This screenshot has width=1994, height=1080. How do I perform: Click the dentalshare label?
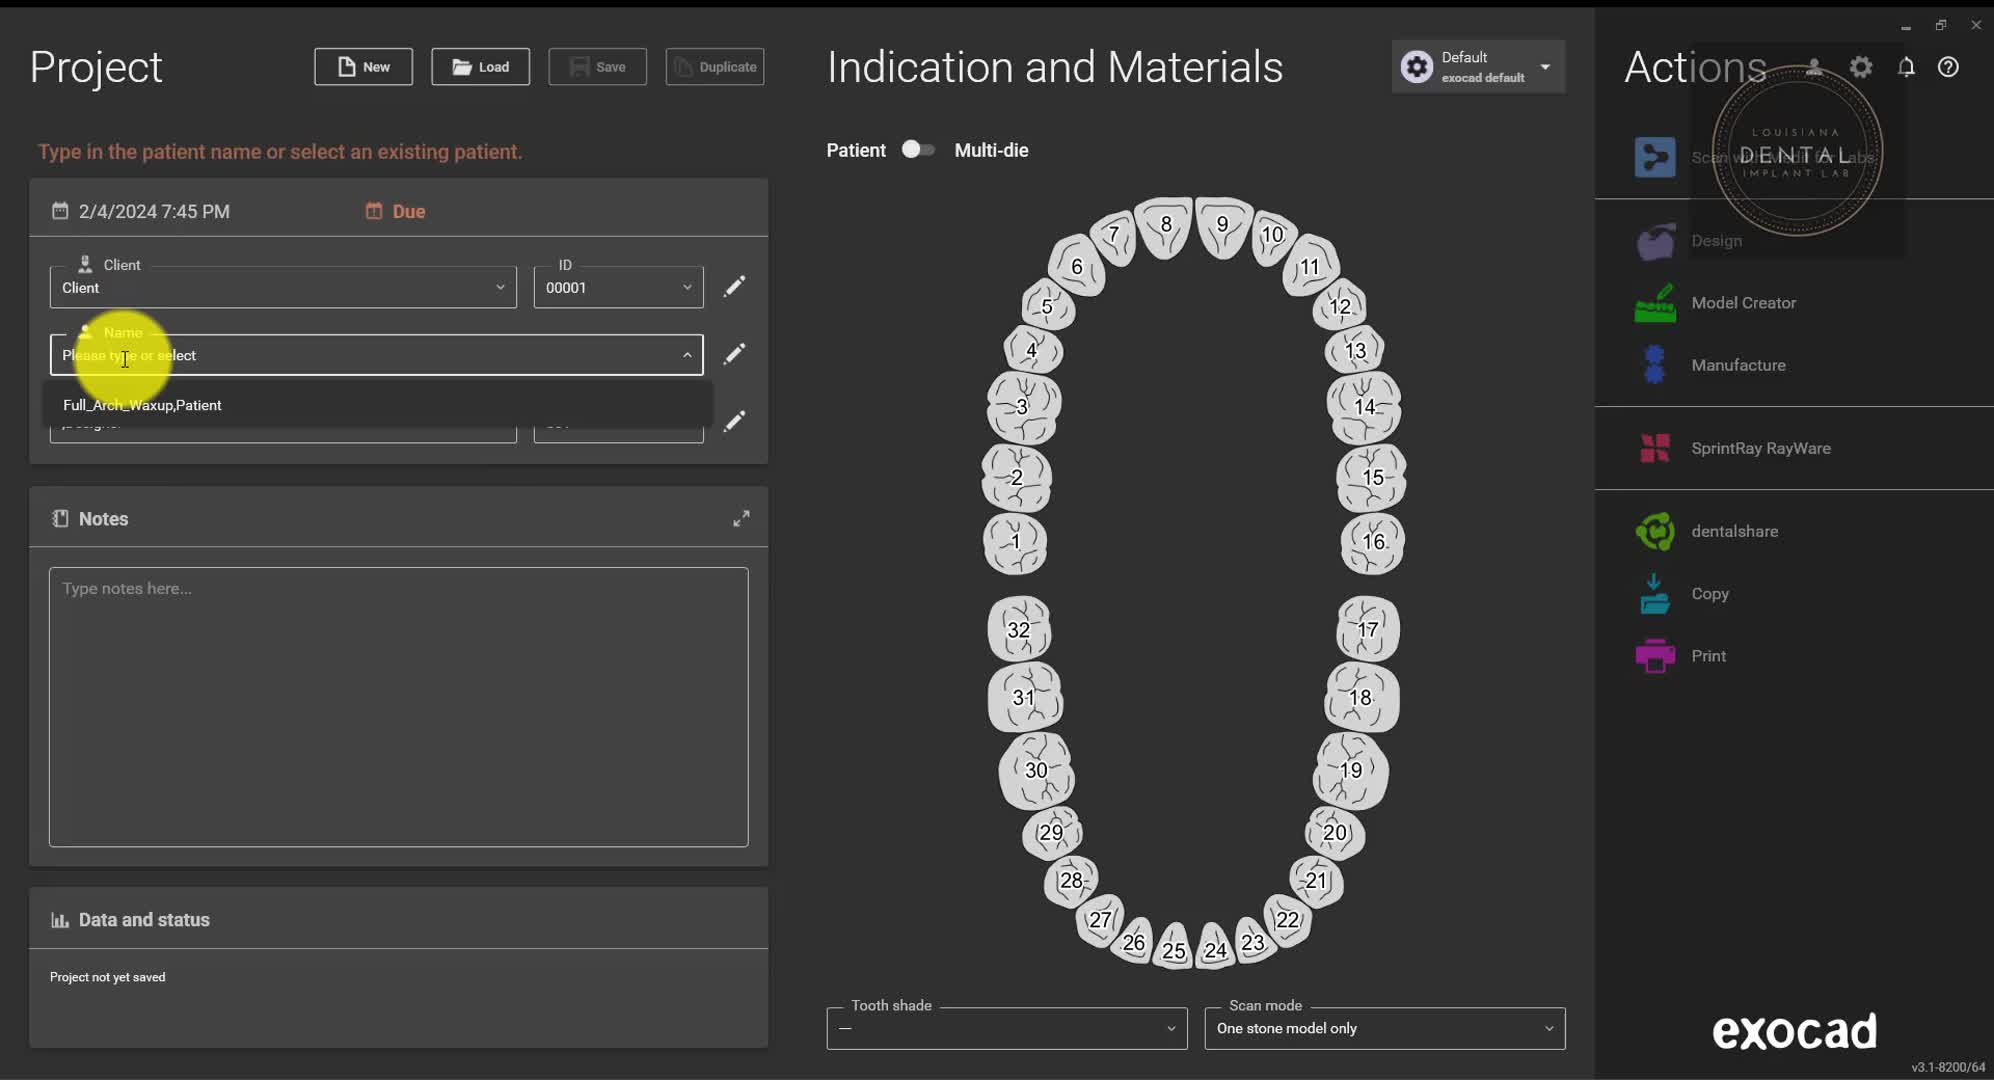pos(1734,531)
